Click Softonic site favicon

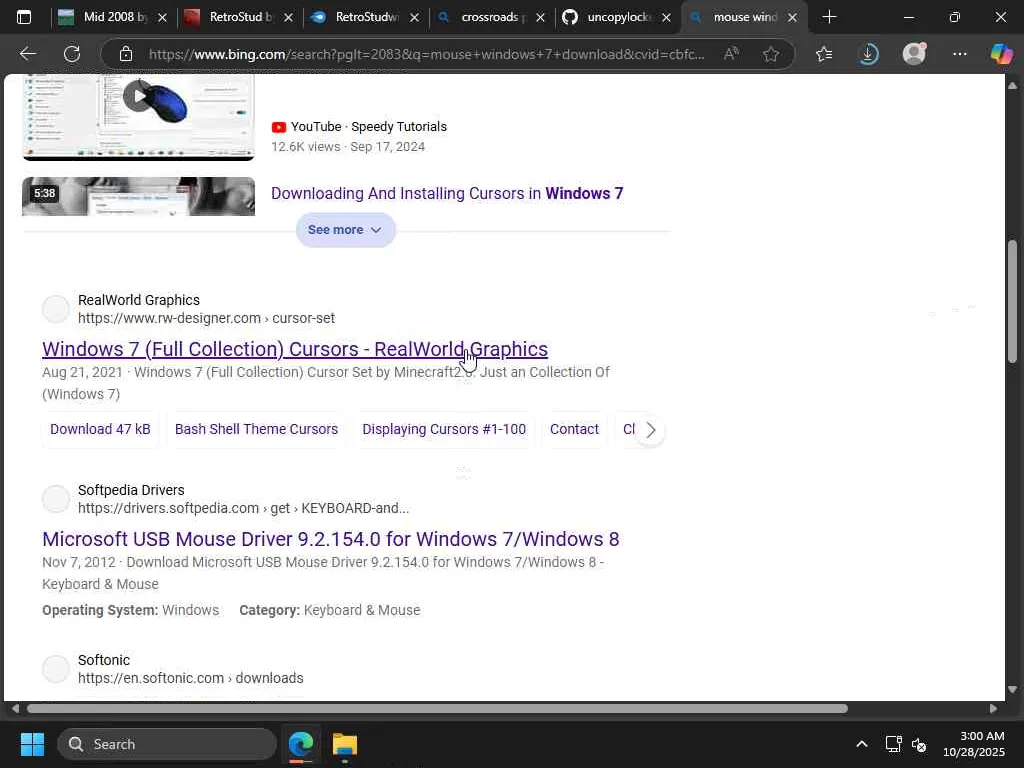56,669
